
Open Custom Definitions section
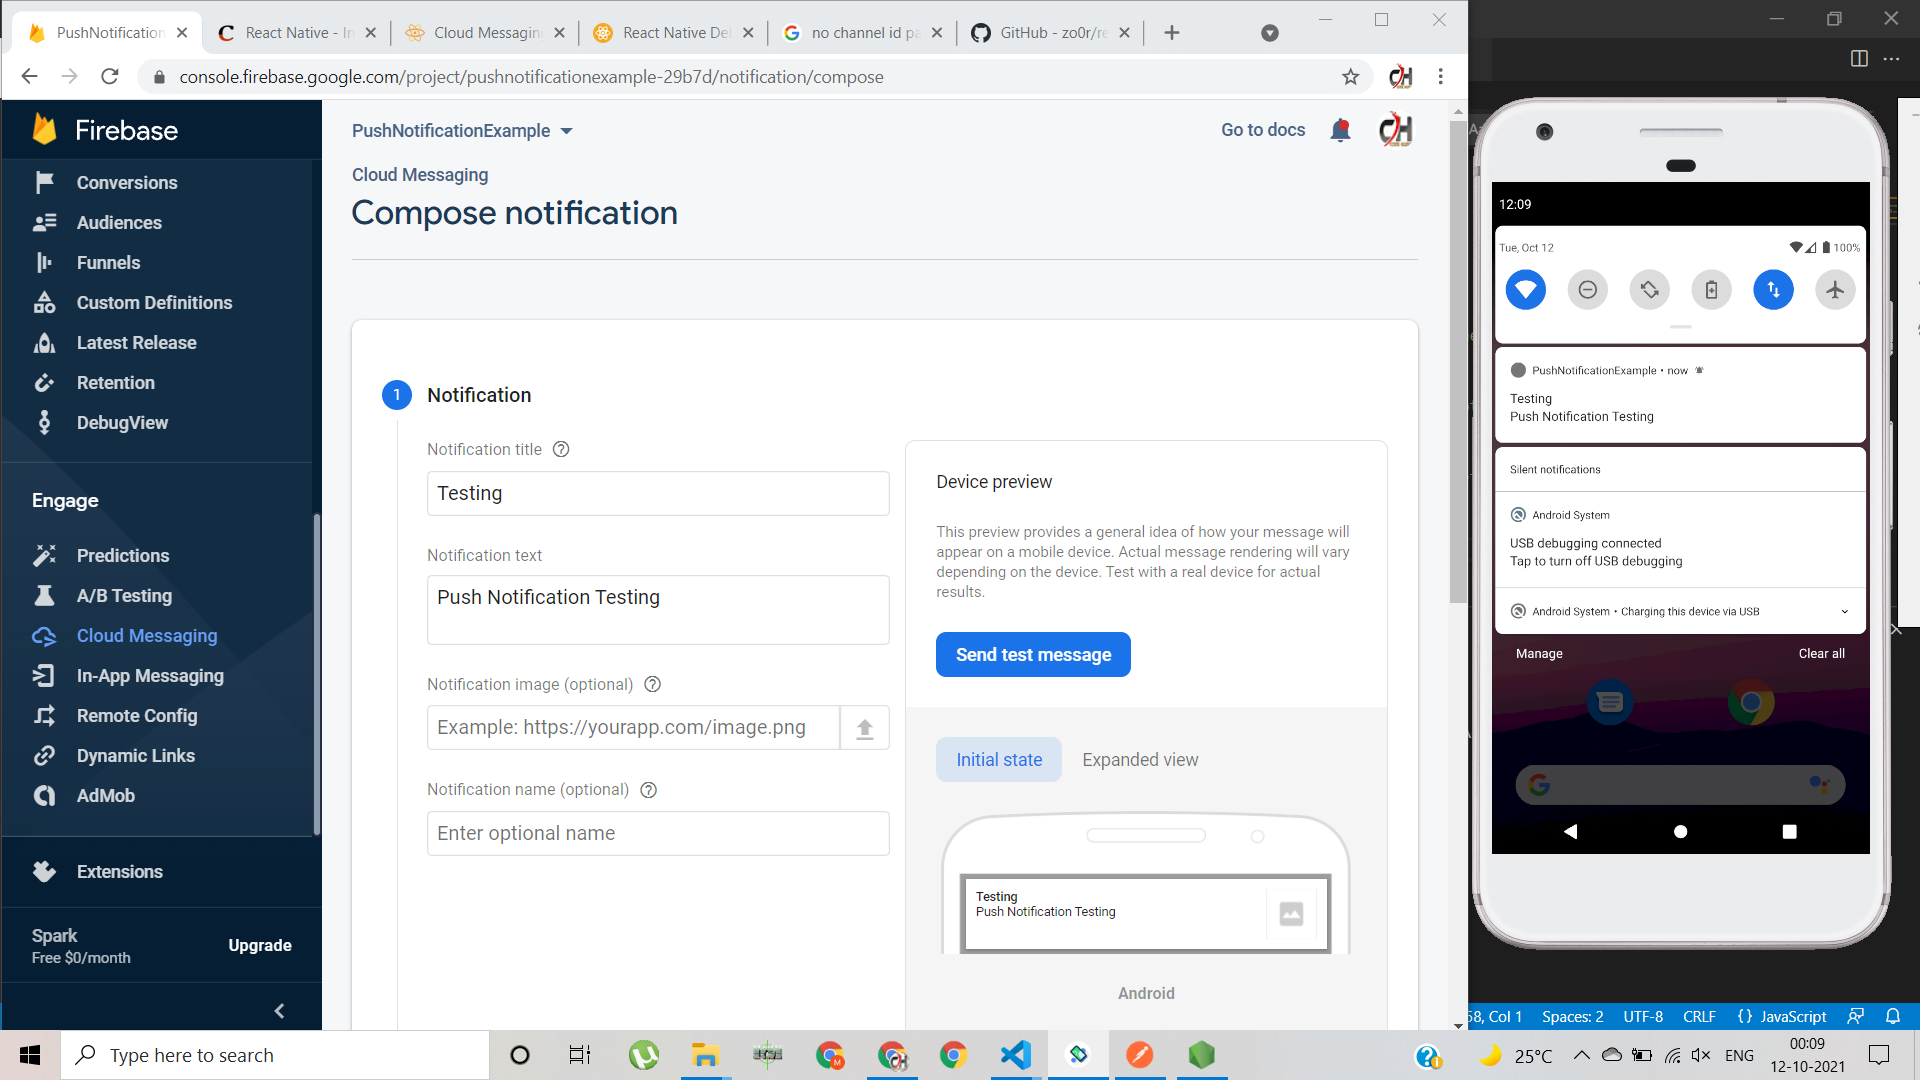coord(154,303)
